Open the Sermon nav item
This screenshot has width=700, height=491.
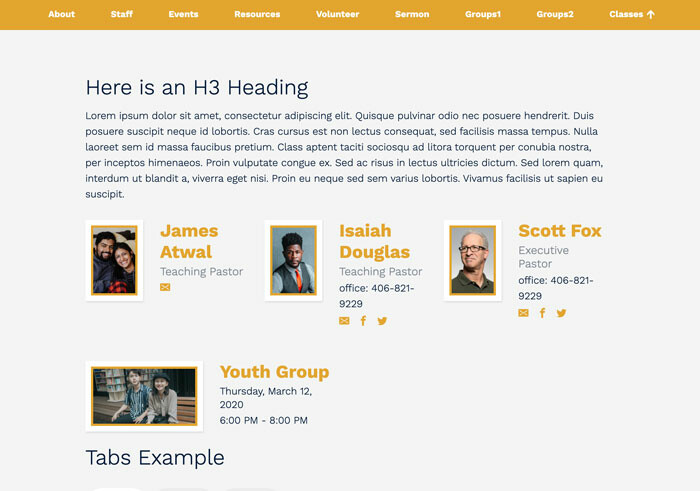tap(412, 15)
